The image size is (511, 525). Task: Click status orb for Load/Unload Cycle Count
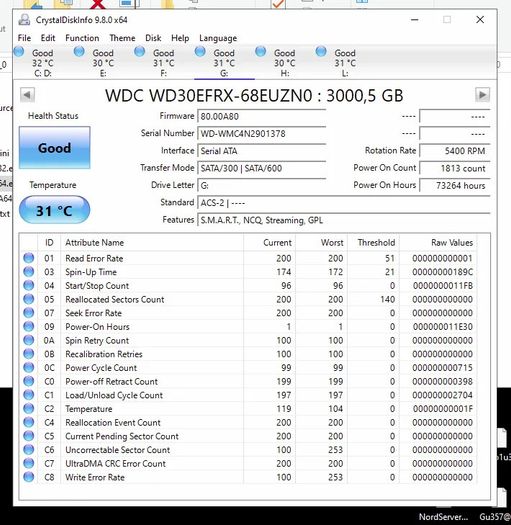coord(29,395)
